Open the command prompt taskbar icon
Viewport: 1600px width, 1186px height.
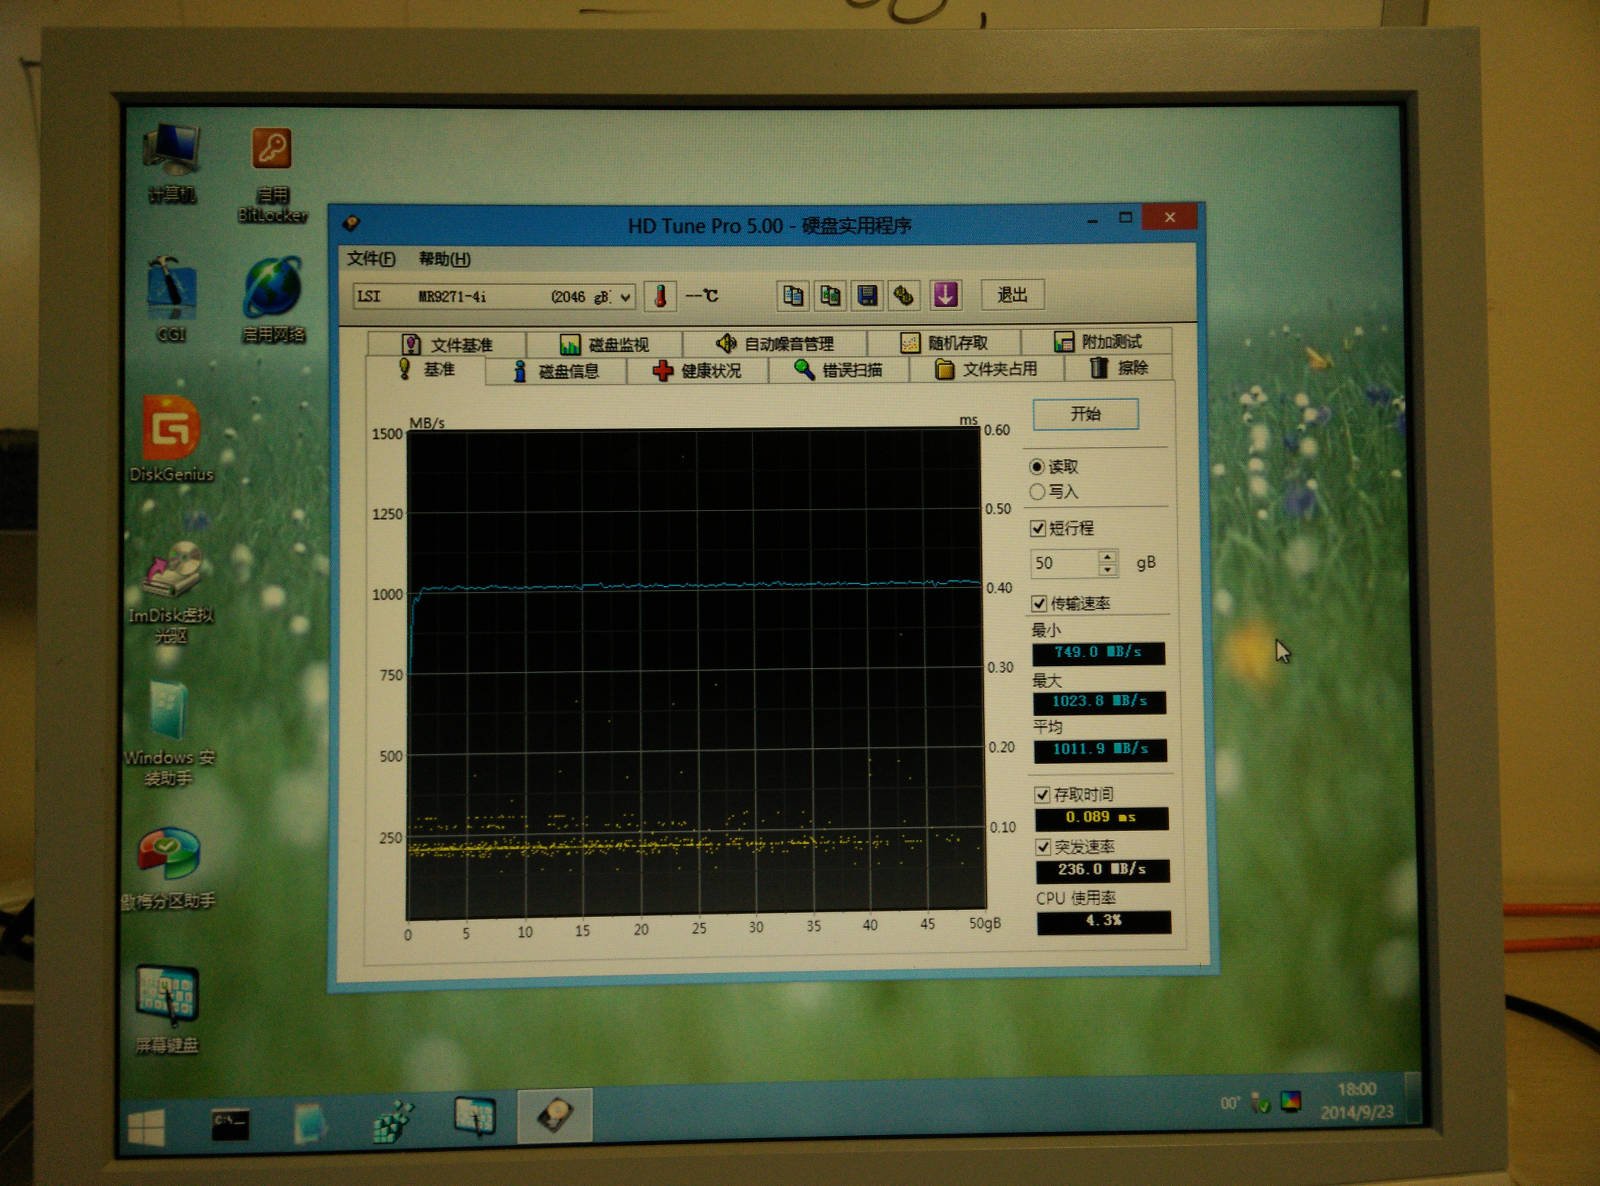pyautogui.click(x=230, y=1125)
